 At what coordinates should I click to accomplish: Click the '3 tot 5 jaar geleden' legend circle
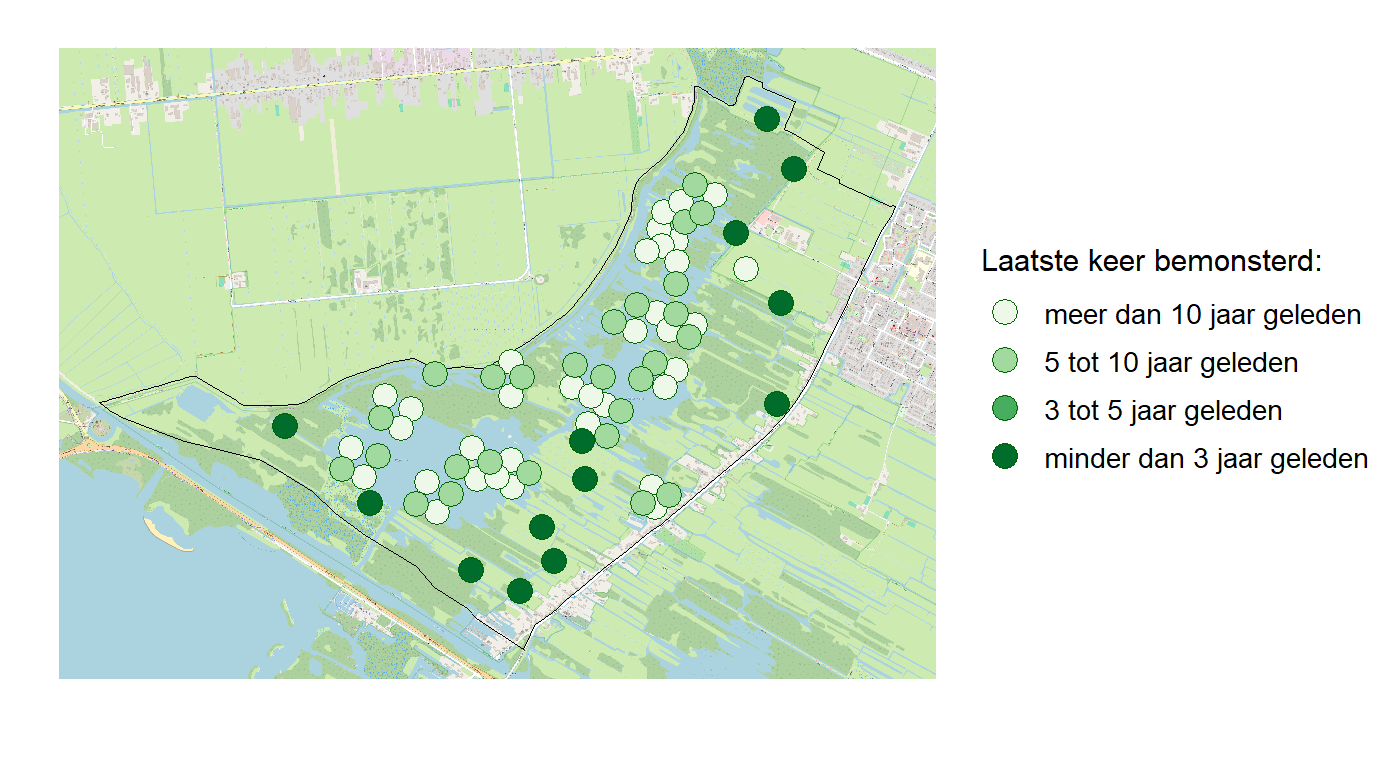[1005, 410]
